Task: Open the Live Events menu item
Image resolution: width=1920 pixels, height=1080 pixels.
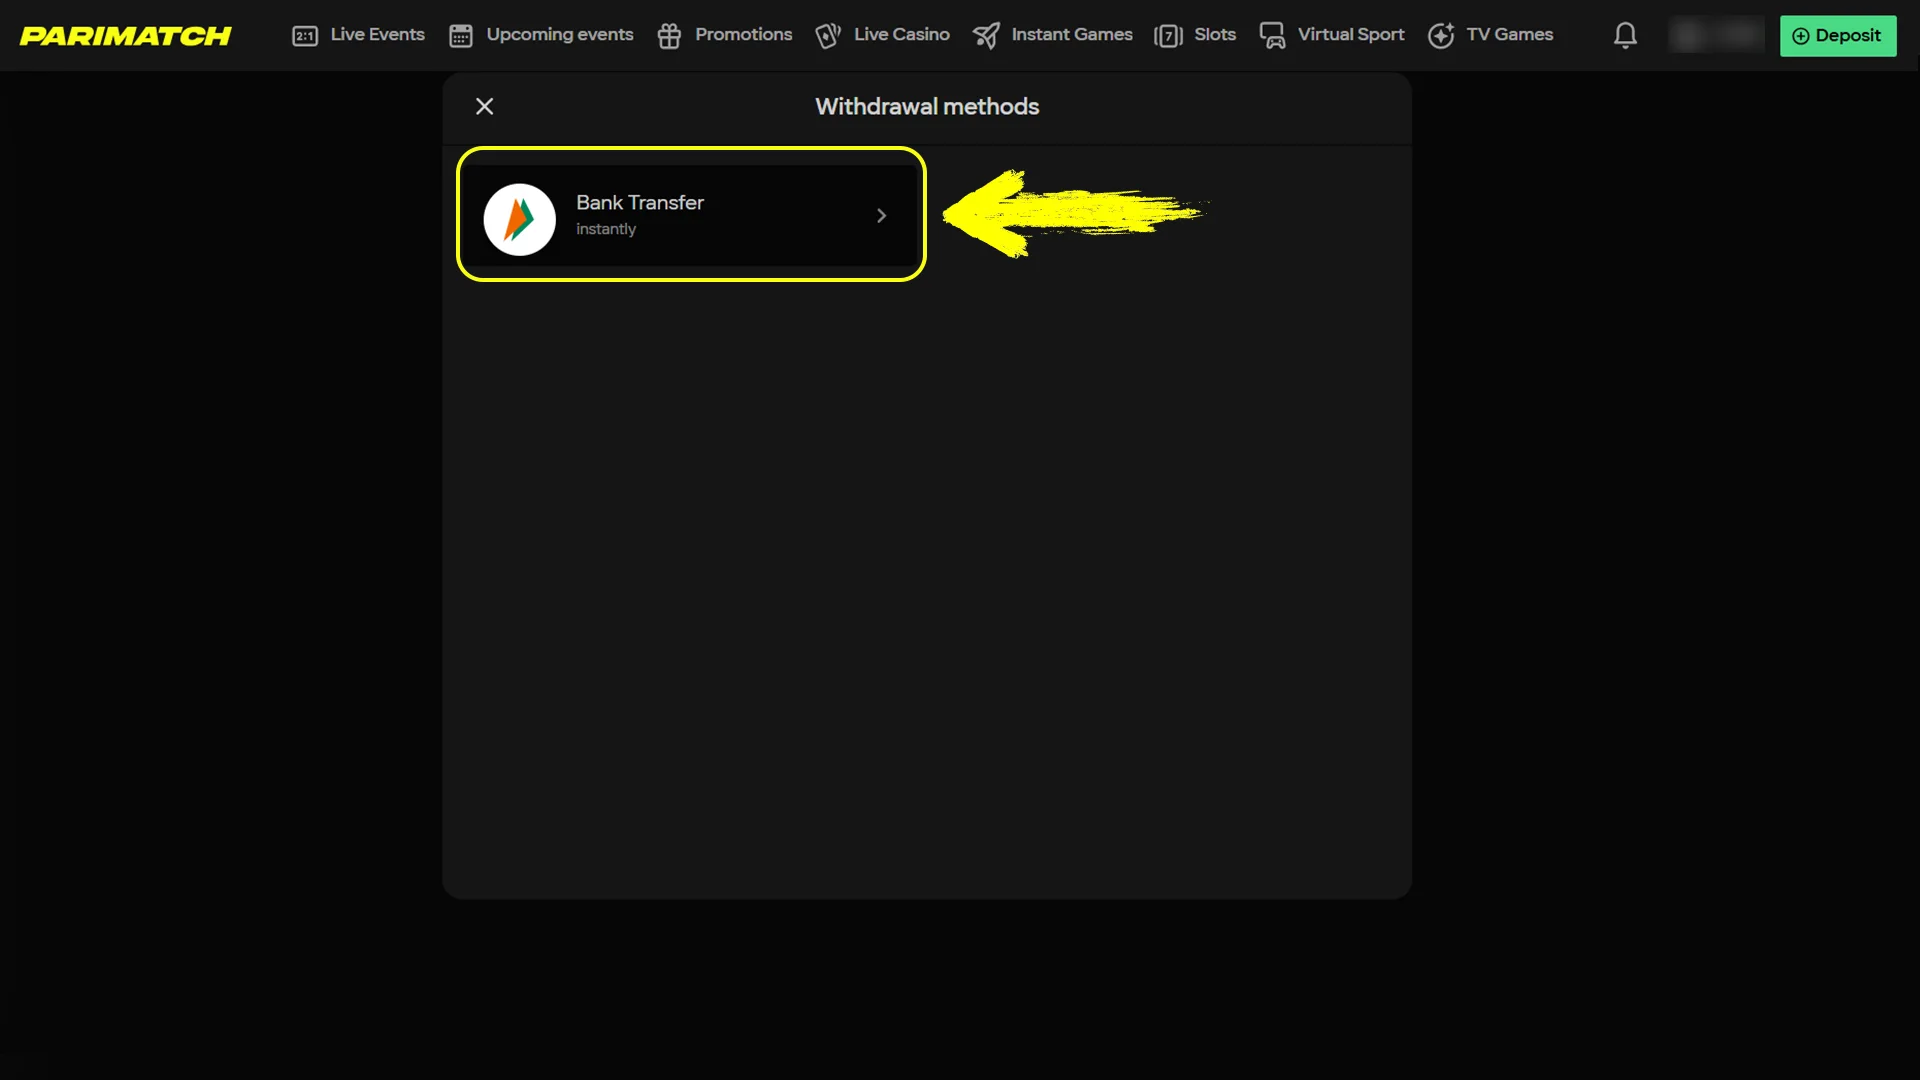Action: click(x=377, y=35)
